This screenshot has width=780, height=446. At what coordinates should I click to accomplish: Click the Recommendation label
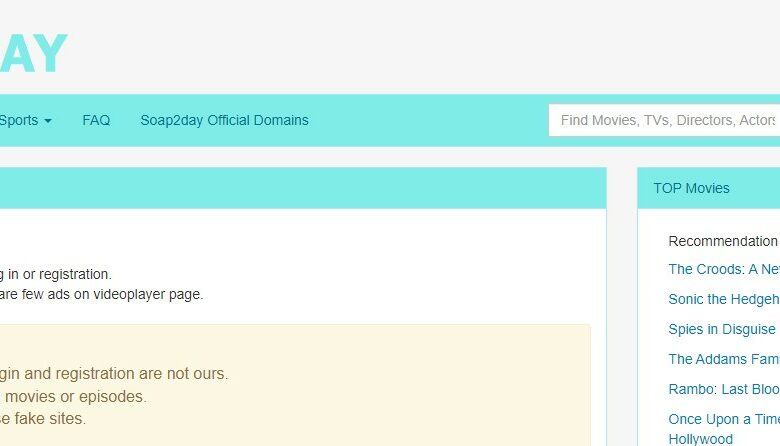[x=723, y=241]
